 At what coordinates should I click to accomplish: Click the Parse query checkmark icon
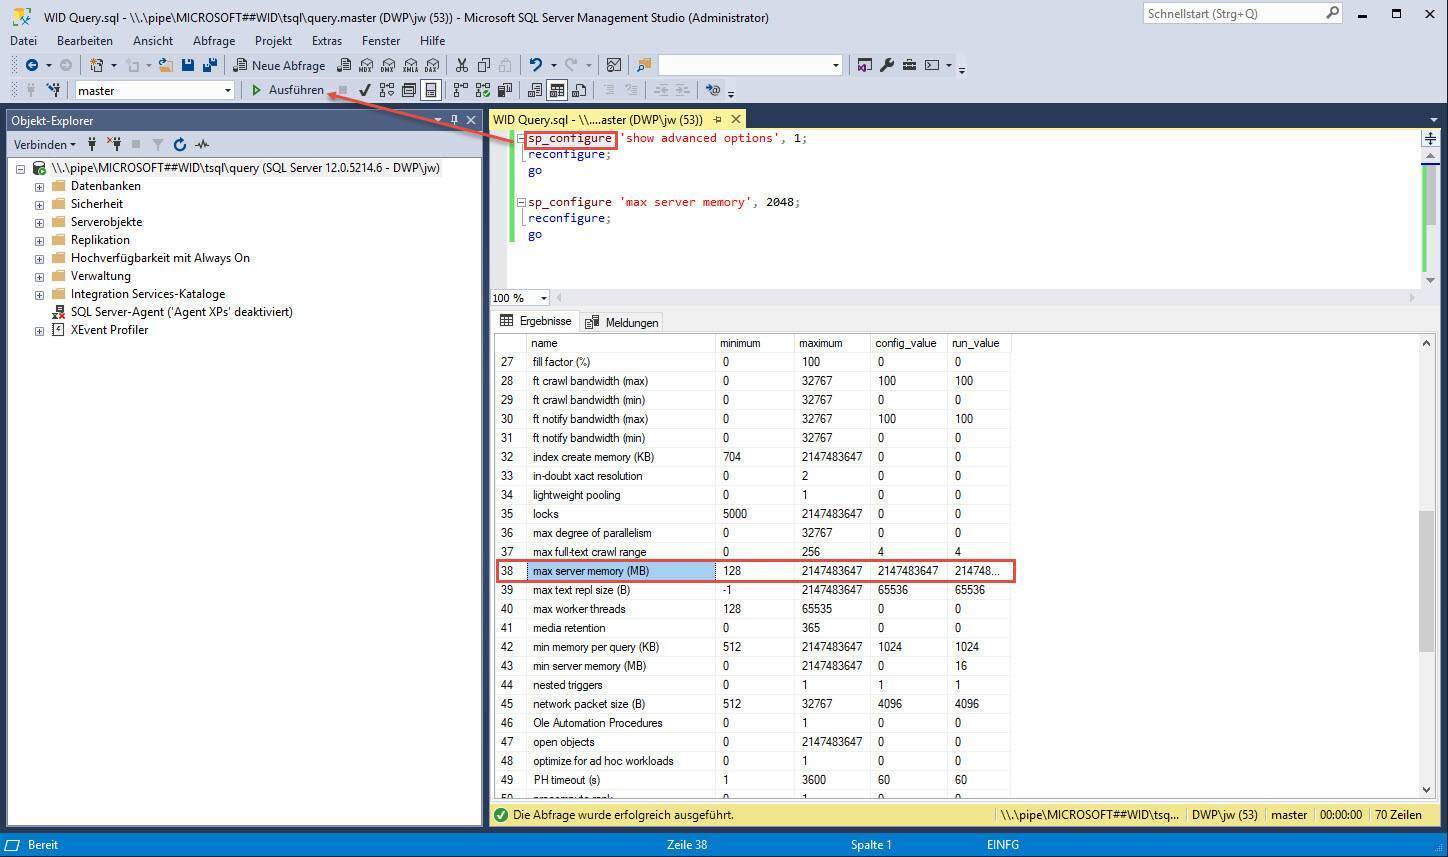364,90
